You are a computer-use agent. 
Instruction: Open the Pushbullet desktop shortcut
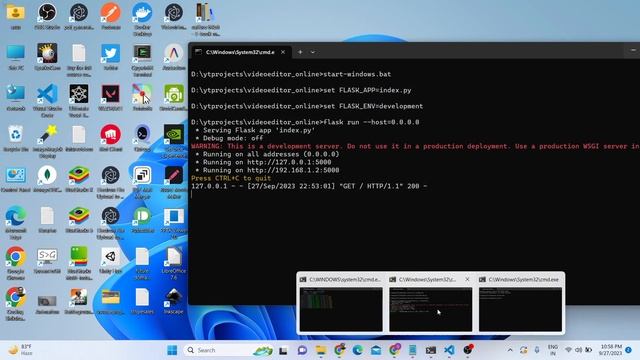pyautogui.click(x=142, y=220)
